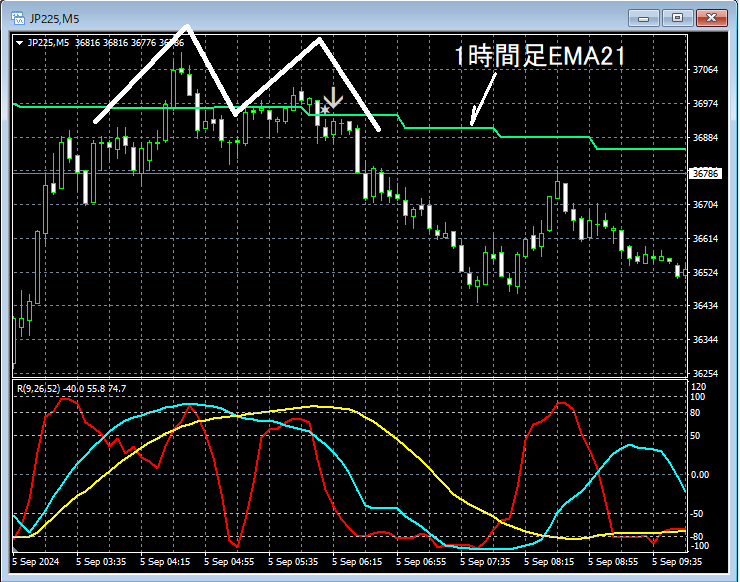Click the R(9,26,52) indicator label
740x582 pixels.
tap(39, 389)
